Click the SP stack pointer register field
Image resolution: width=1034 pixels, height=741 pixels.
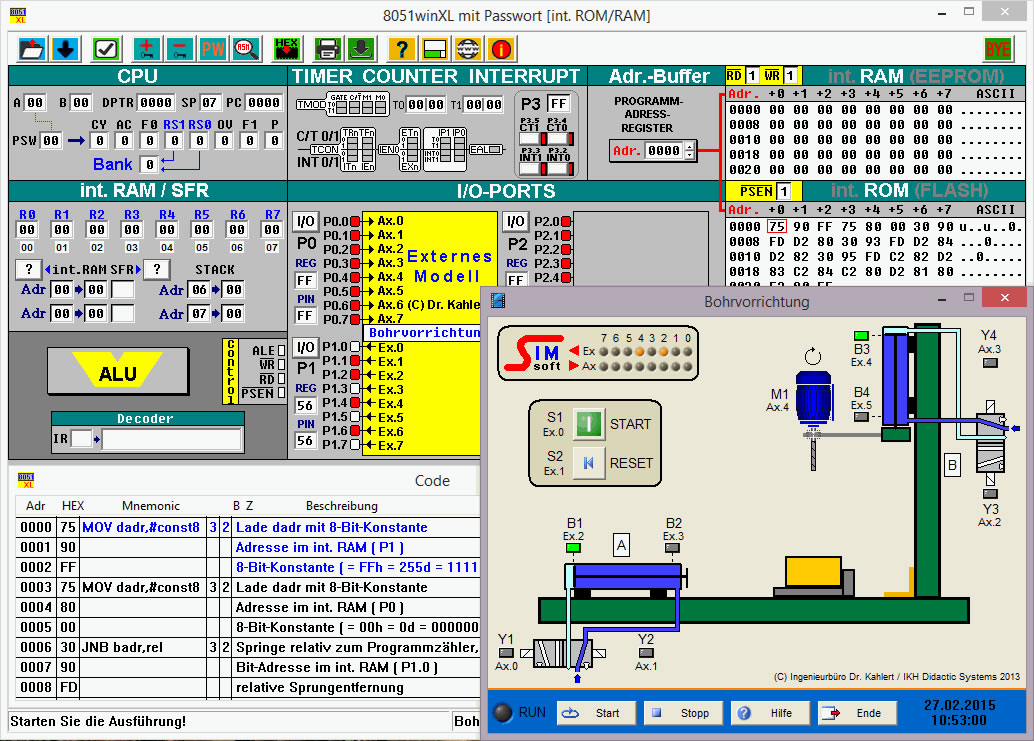click(x=210, y=103)
